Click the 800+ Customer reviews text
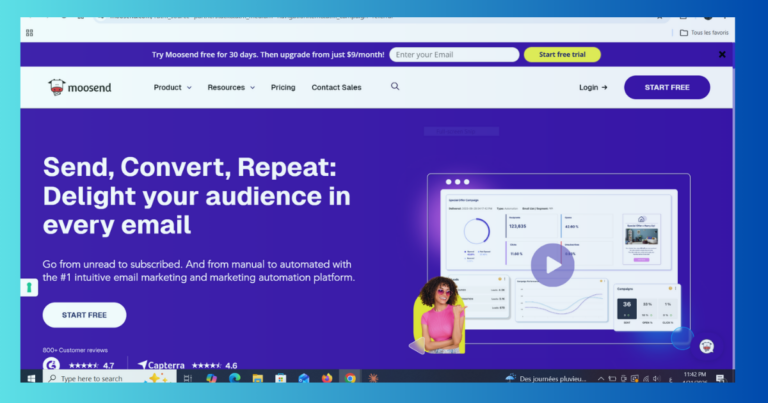The height and width of the screenshot is (403, 768). (75, 350)
